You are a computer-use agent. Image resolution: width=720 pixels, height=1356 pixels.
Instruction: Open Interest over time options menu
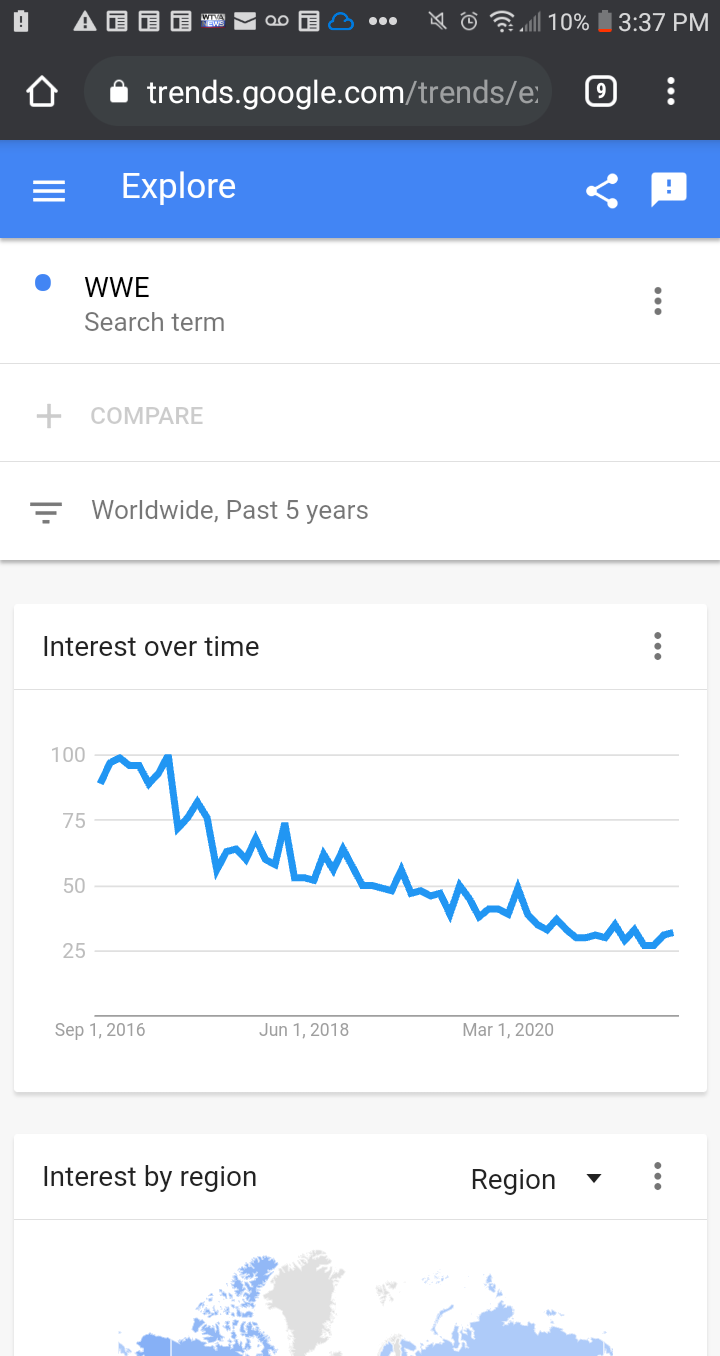[x=657, y=646]
